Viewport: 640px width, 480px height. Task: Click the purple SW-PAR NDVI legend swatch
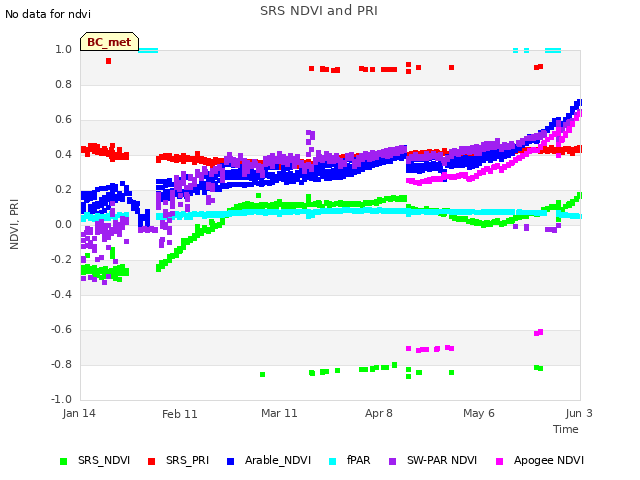point(392,461)
